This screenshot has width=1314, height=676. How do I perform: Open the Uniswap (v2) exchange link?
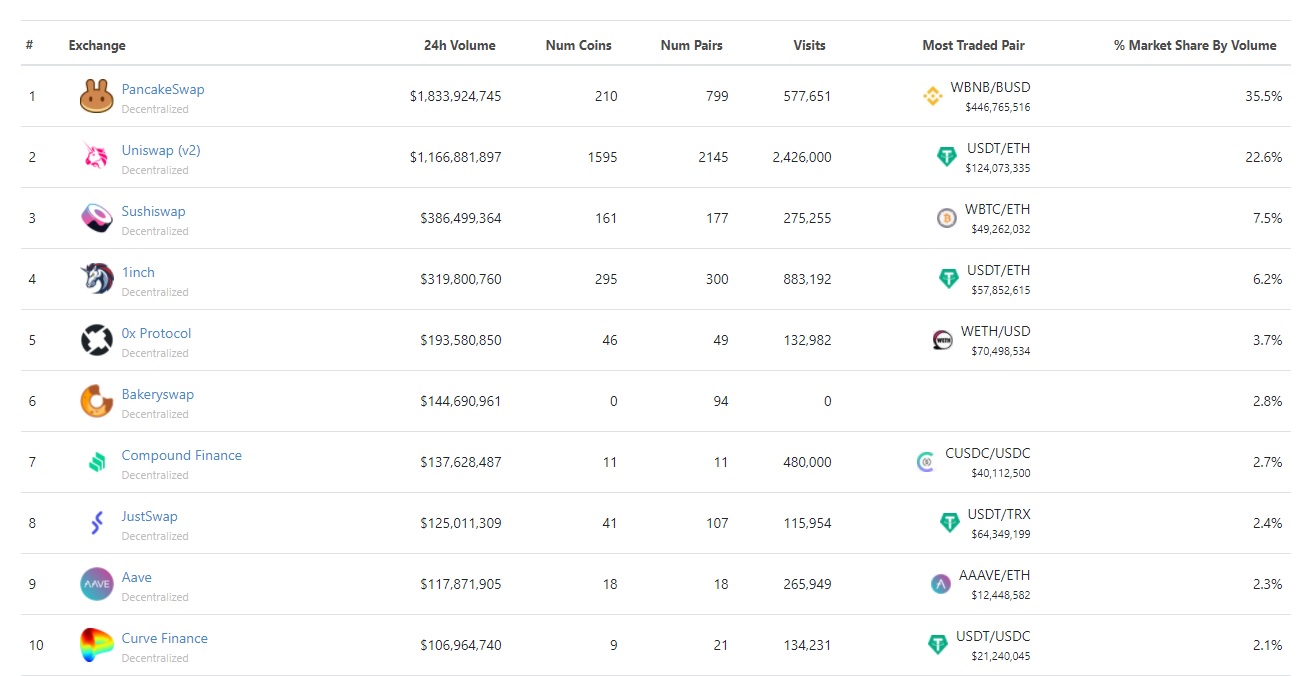pos(161,150)
